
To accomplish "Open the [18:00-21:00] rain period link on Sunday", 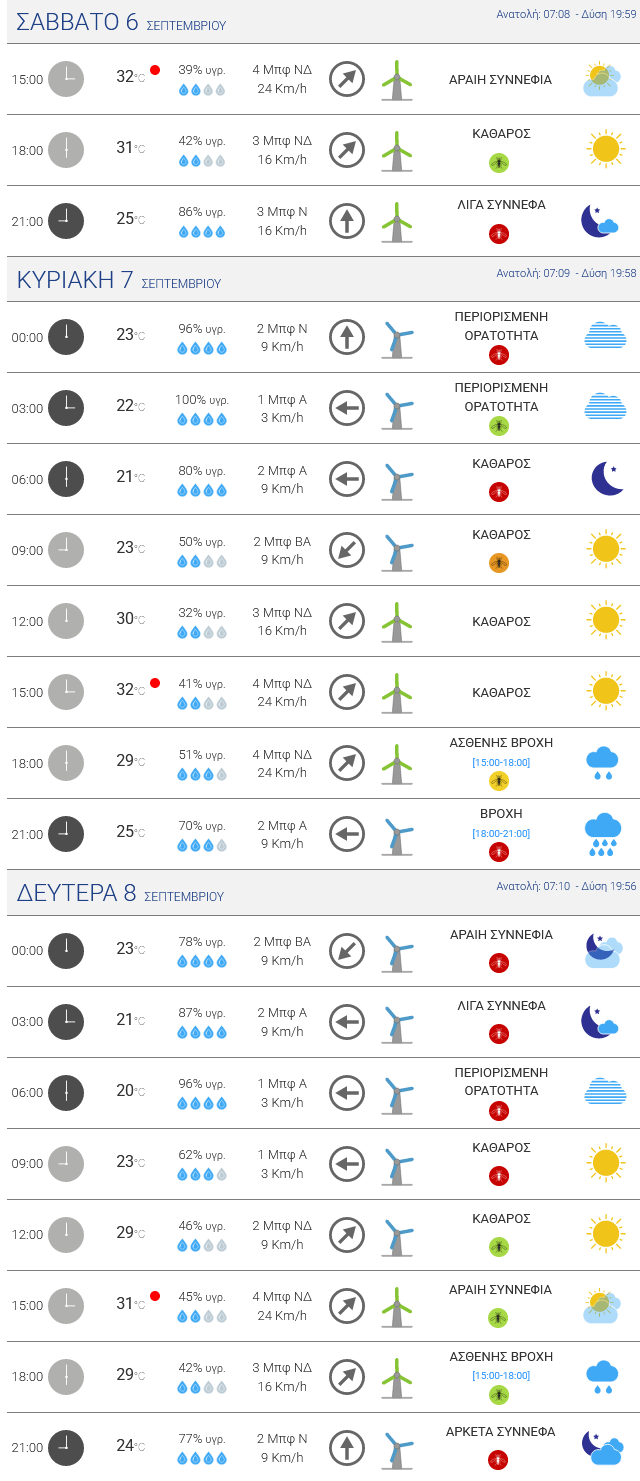I will [x=501, y=833].
